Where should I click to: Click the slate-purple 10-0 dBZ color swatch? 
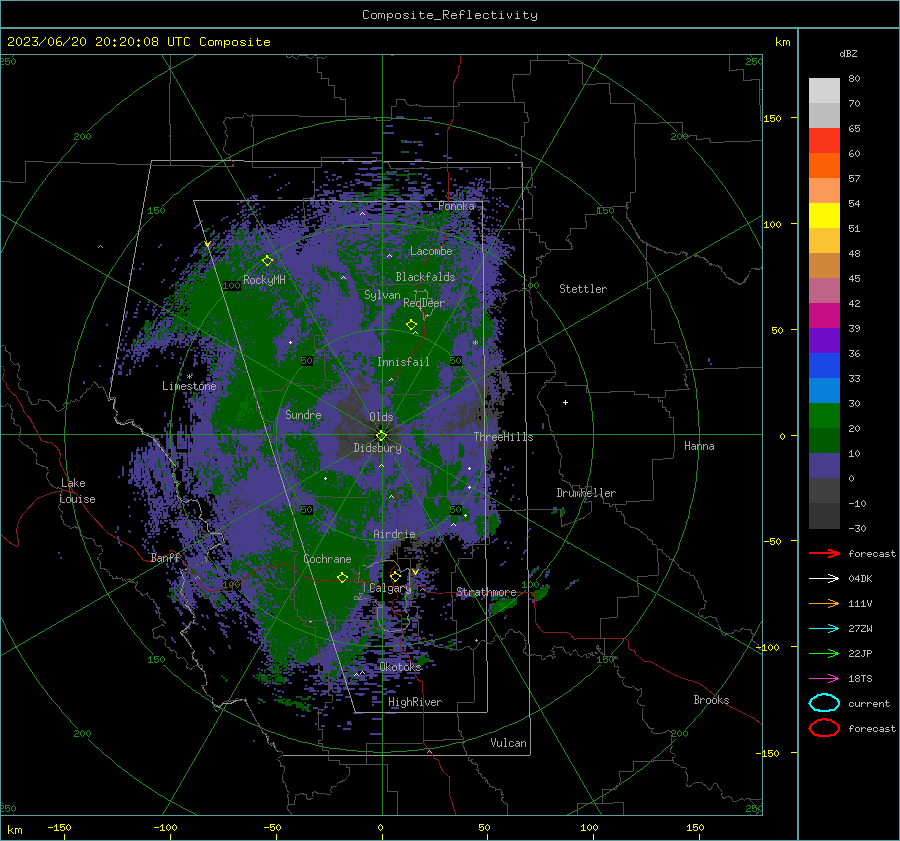click(824, 465)
